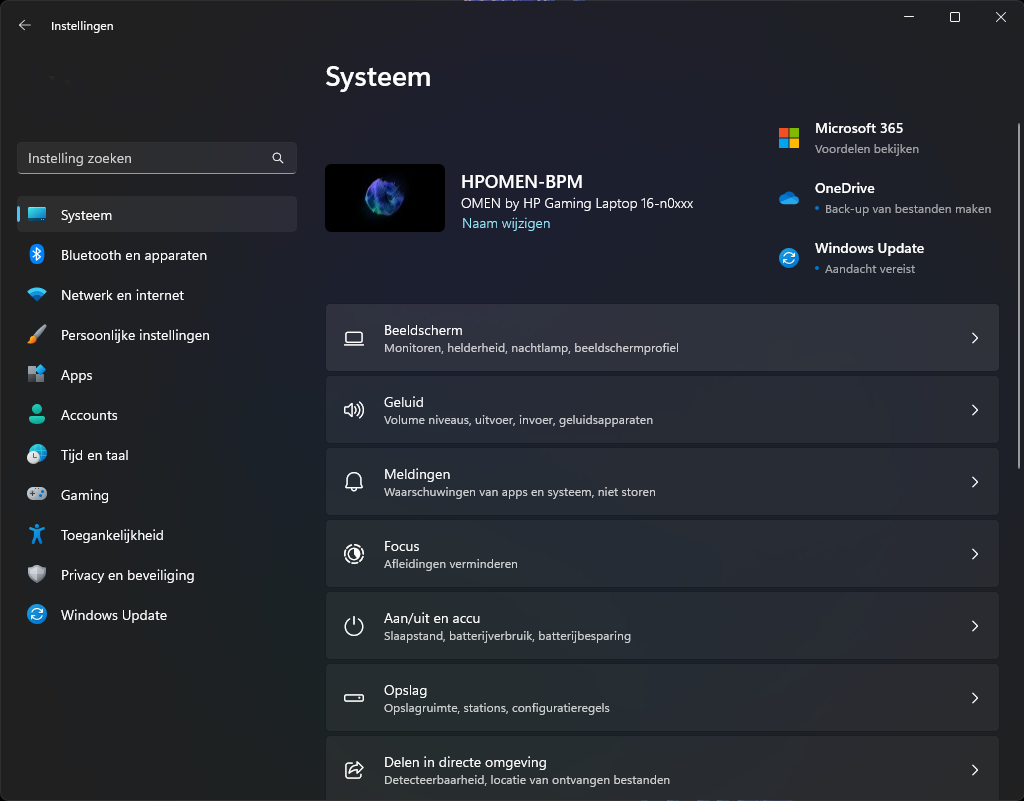
Task: Click Voordelen bekijken under Microsoft 365
Action: (867, 149)
